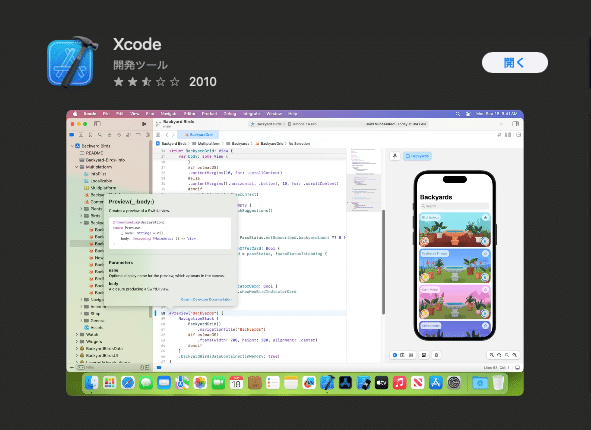Click the Preview(_:body:) popover title
The height and width of the screenshot is (430, 591).
131,202
